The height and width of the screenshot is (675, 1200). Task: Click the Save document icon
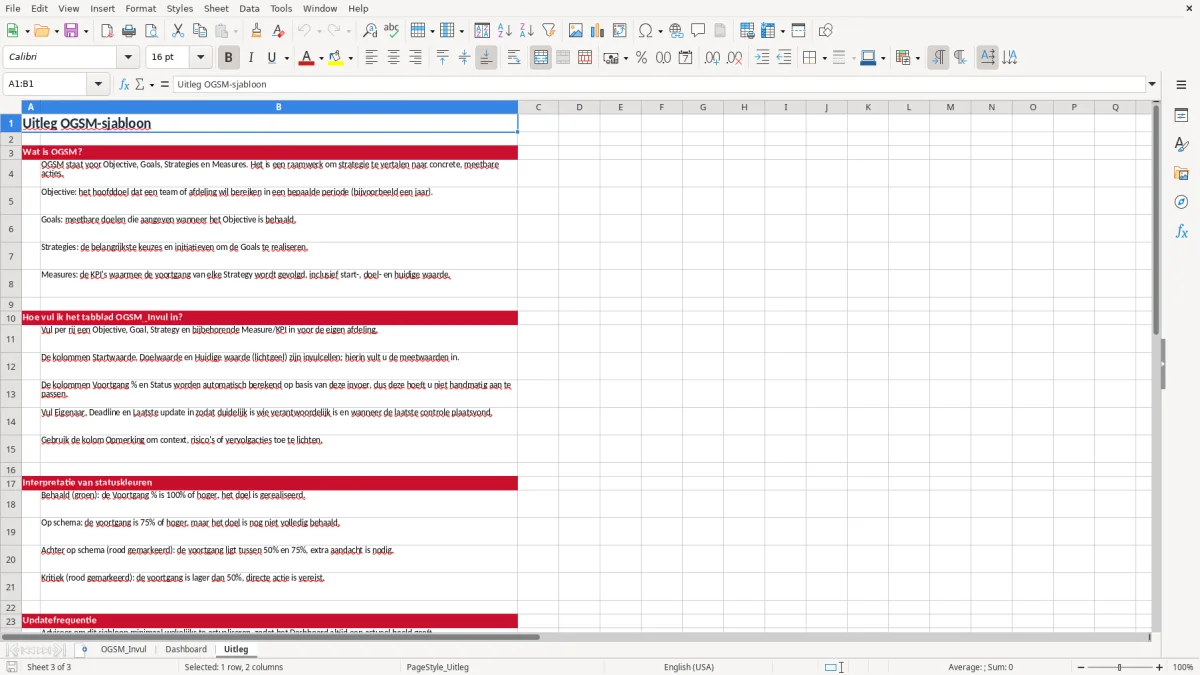[71, 31]
